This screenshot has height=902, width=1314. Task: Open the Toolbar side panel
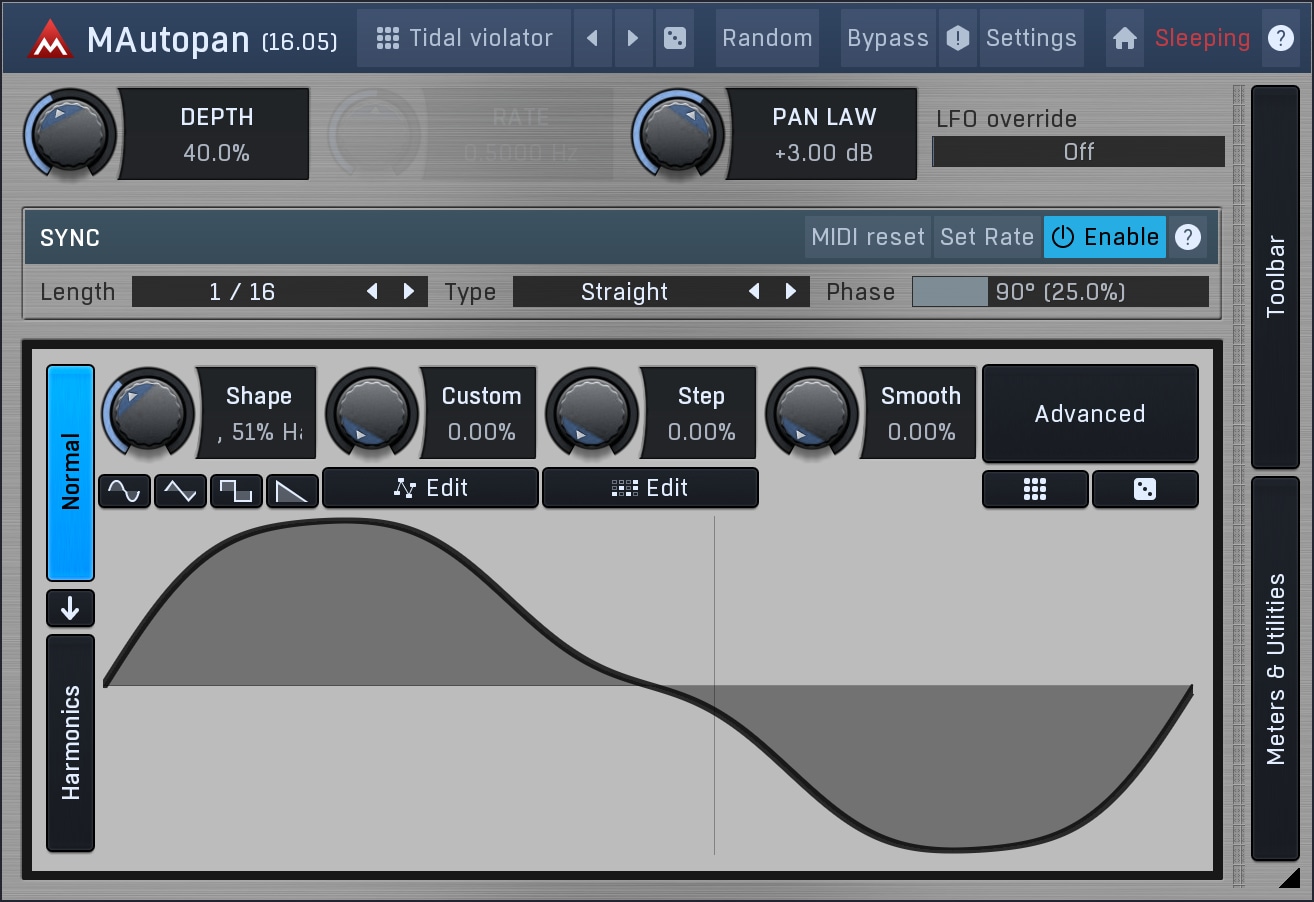pyautogui.click(x=1276, y=277)
